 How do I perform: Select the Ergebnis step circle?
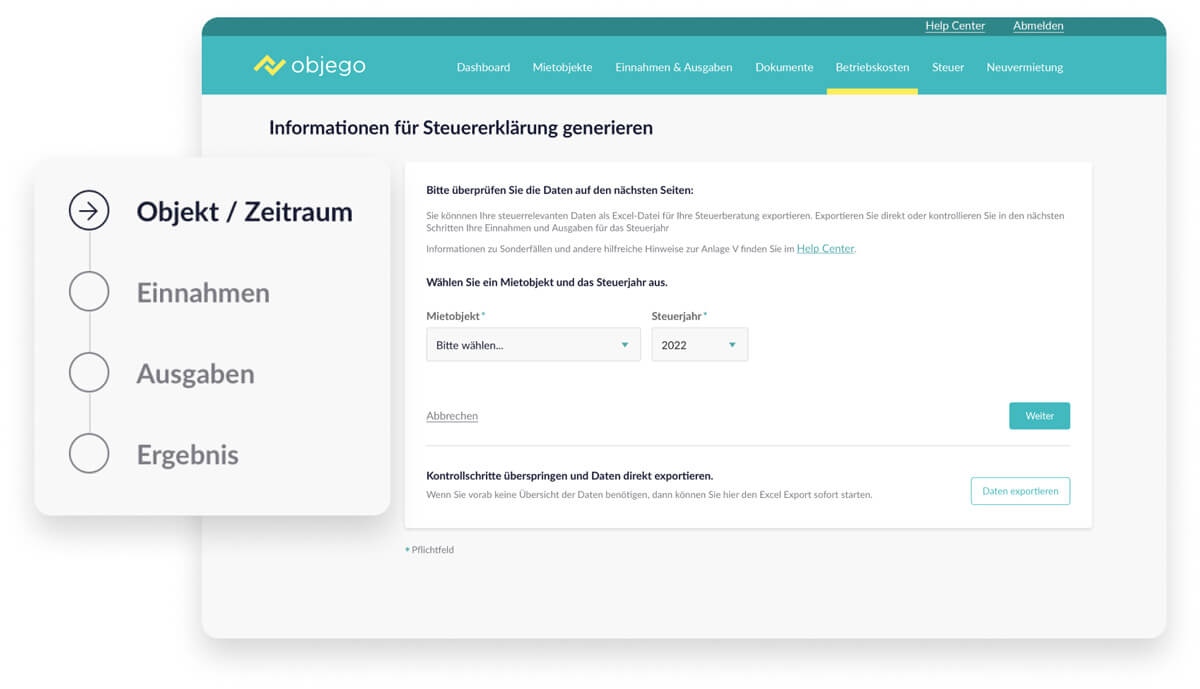point(89,454)
